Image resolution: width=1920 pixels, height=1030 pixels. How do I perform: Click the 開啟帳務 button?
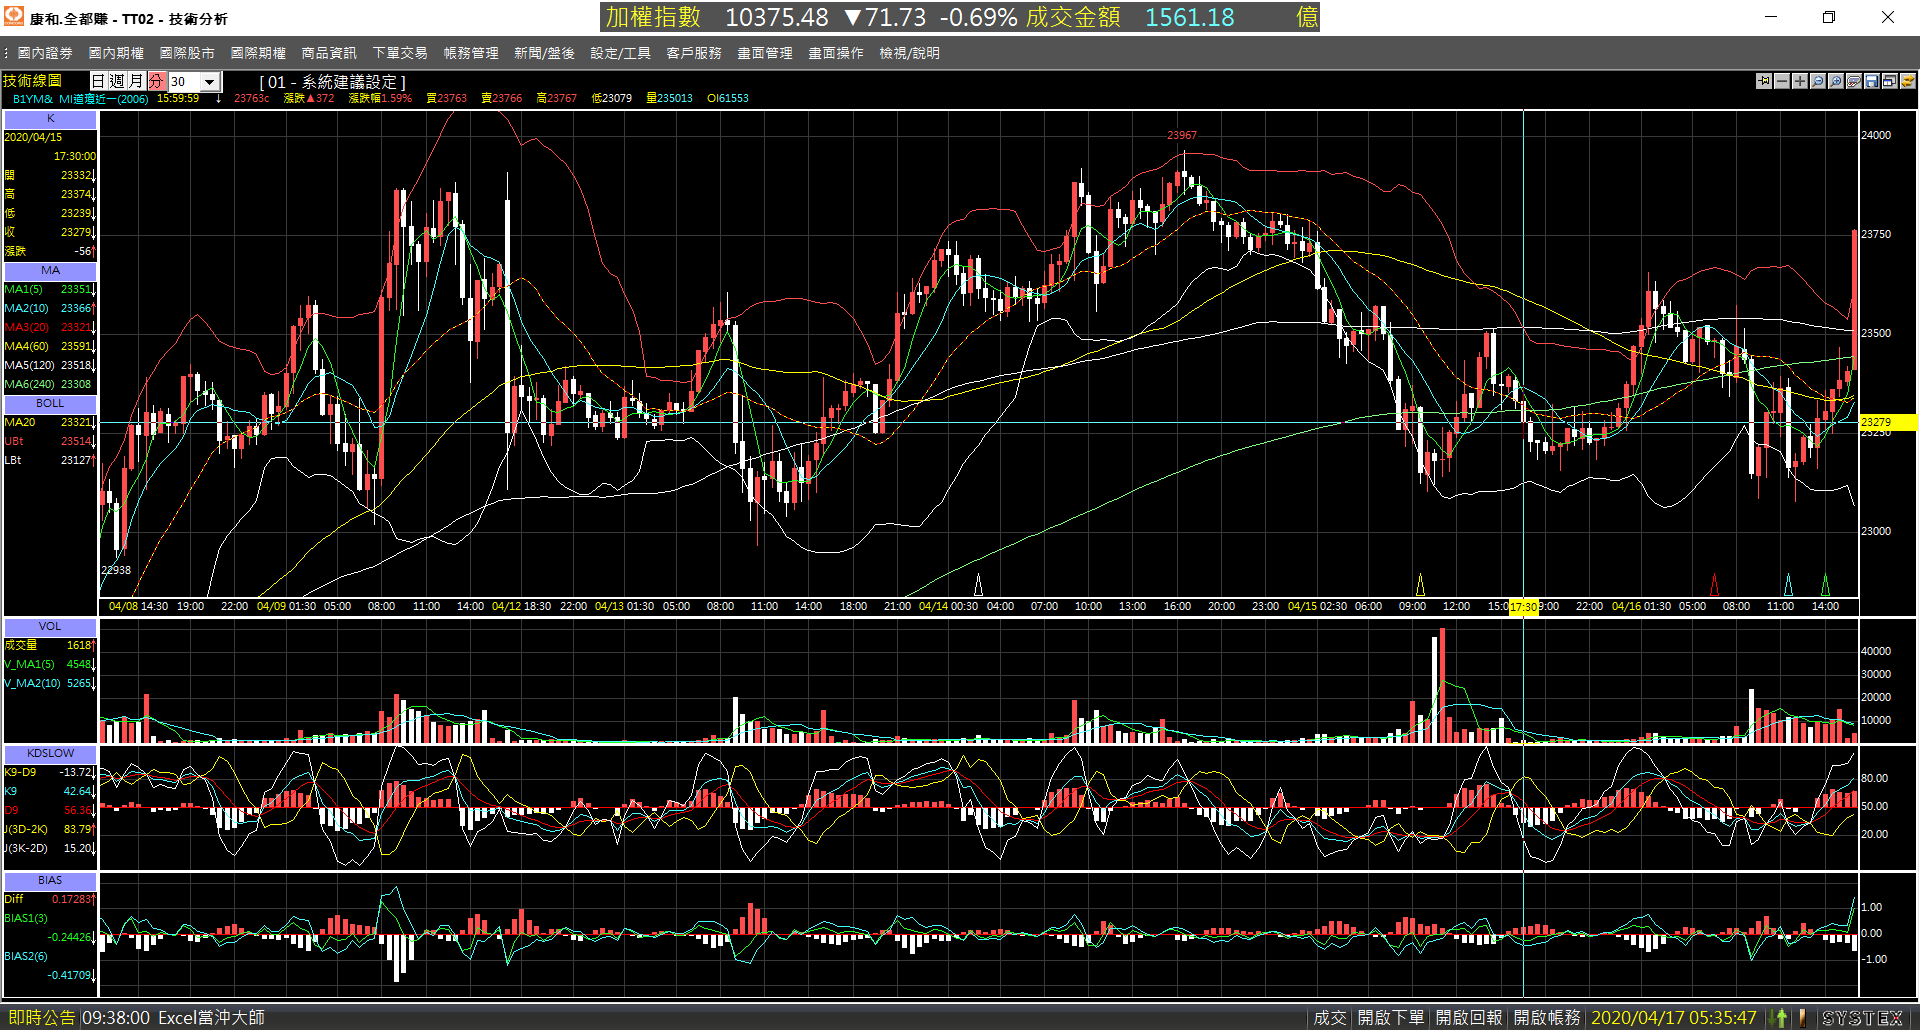click(1546, 1018)
